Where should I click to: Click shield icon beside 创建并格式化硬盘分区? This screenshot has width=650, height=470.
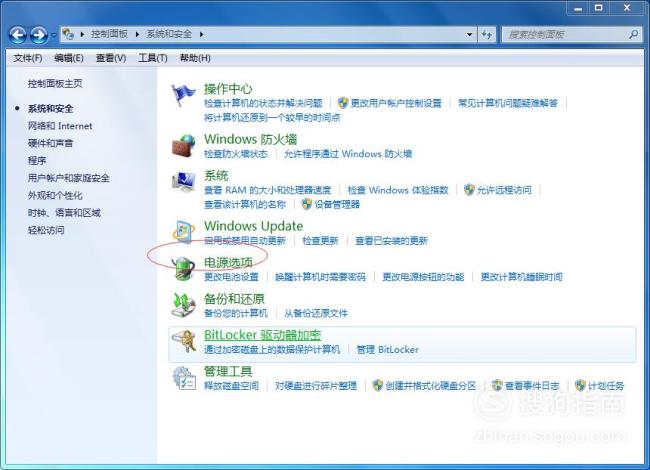tap(377, 385)
